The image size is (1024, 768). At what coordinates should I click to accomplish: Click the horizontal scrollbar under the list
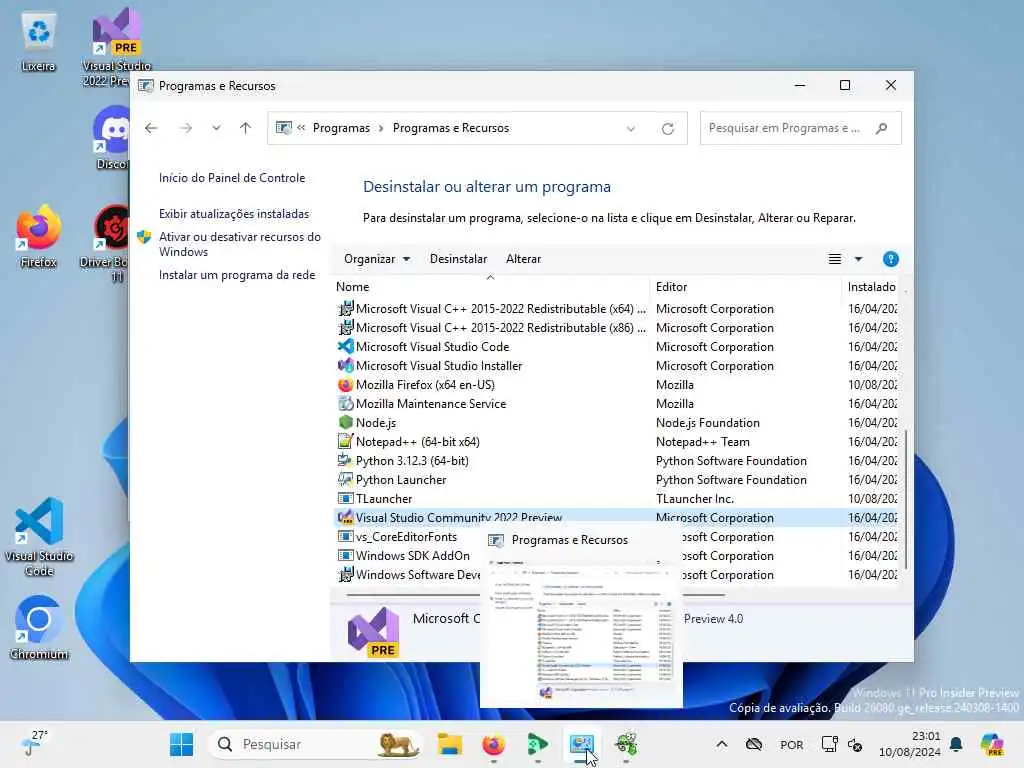coord(536,595)
